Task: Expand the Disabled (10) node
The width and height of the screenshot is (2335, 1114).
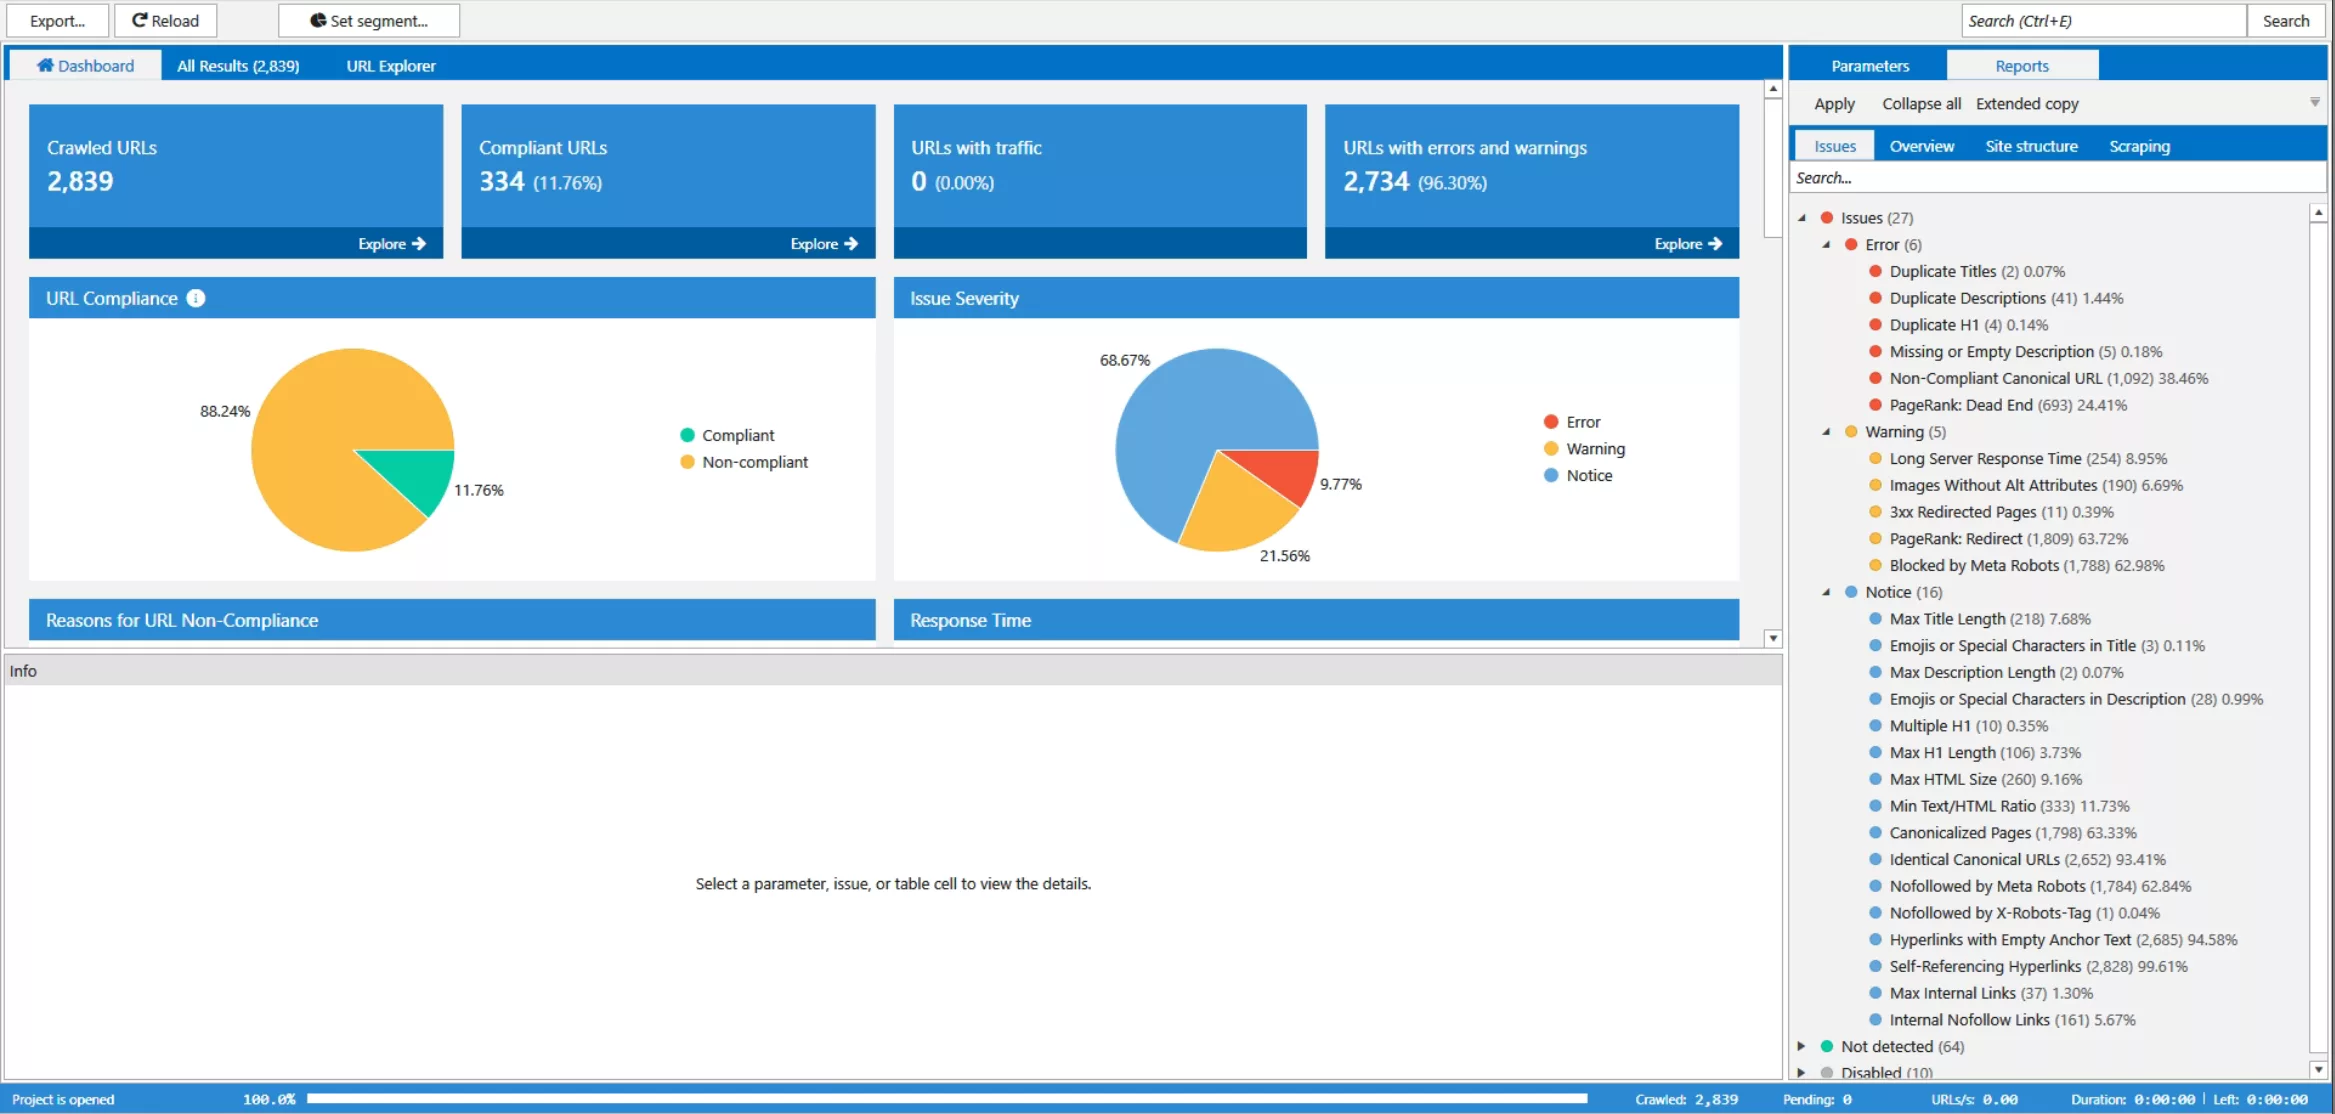Action: [x=1802, y=1072]
